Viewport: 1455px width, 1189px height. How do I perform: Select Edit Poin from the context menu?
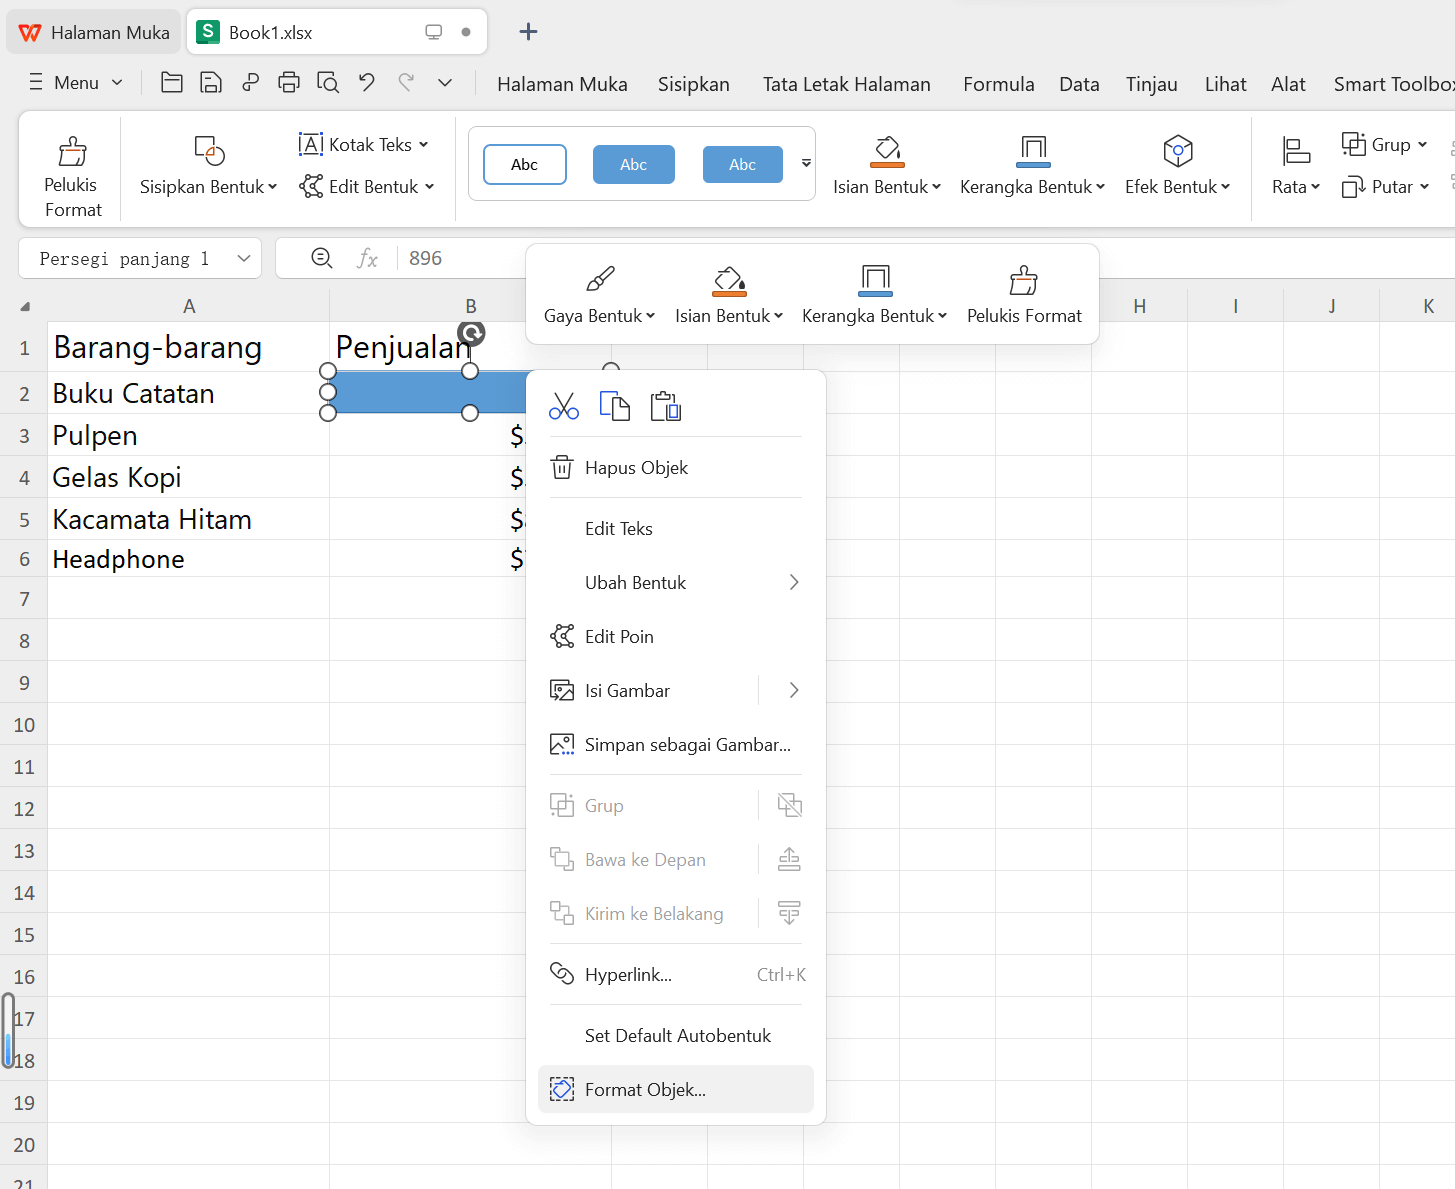point(620,636)
